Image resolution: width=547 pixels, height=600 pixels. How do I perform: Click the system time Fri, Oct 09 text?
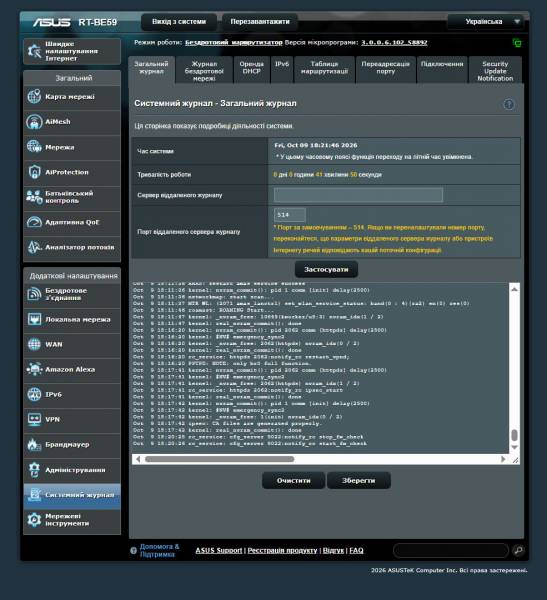click(316, 145)
